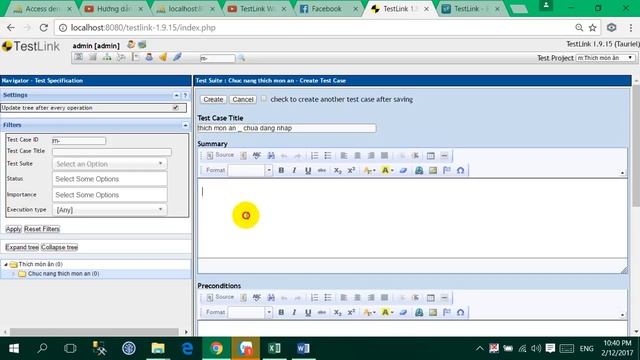The width and height of the screenshot is (640, 360).
Task: Remove formatting with eraser in Summary editor
Action: click(403, 170)
